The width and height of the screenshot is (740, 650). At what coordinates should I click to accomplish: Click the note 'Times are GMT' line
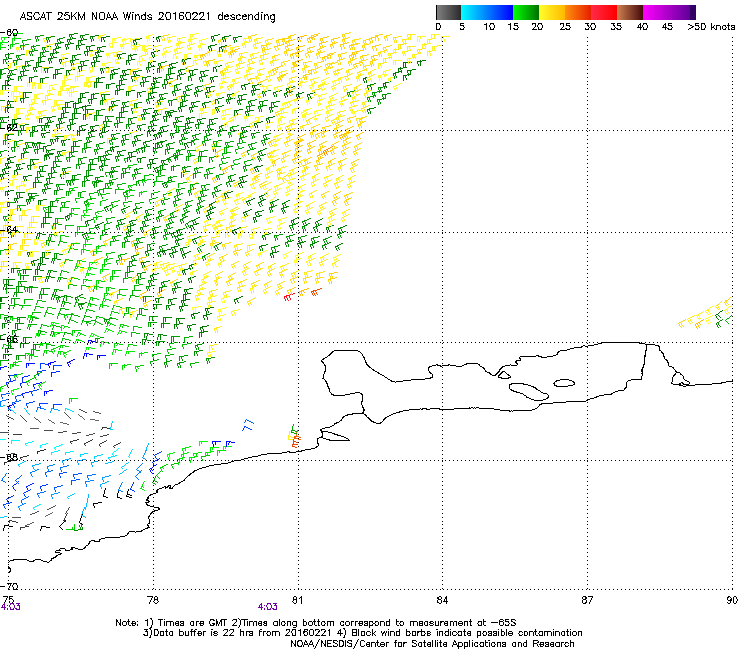(315, 623)
